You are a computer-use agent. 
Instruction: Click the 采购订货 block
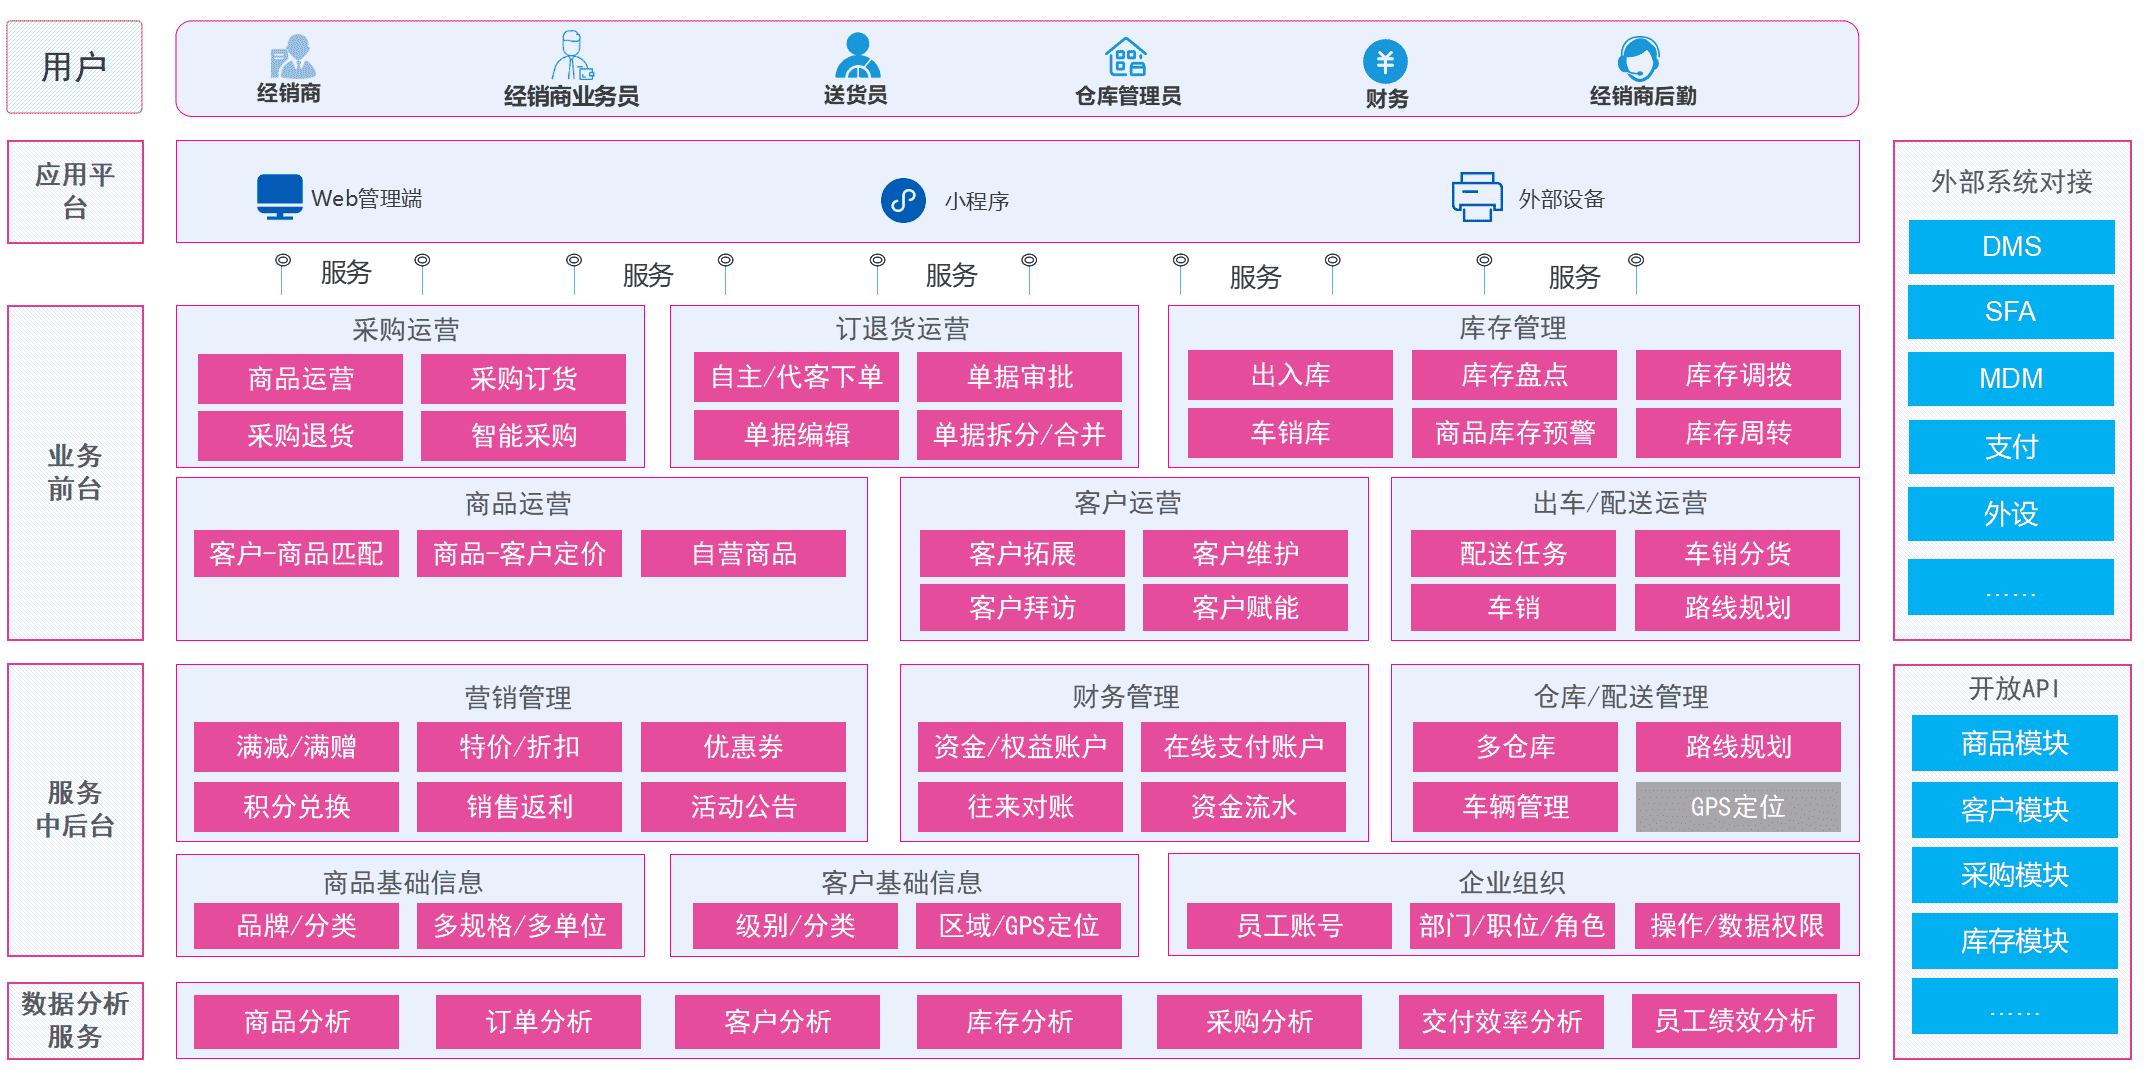(x=523, y=379)
